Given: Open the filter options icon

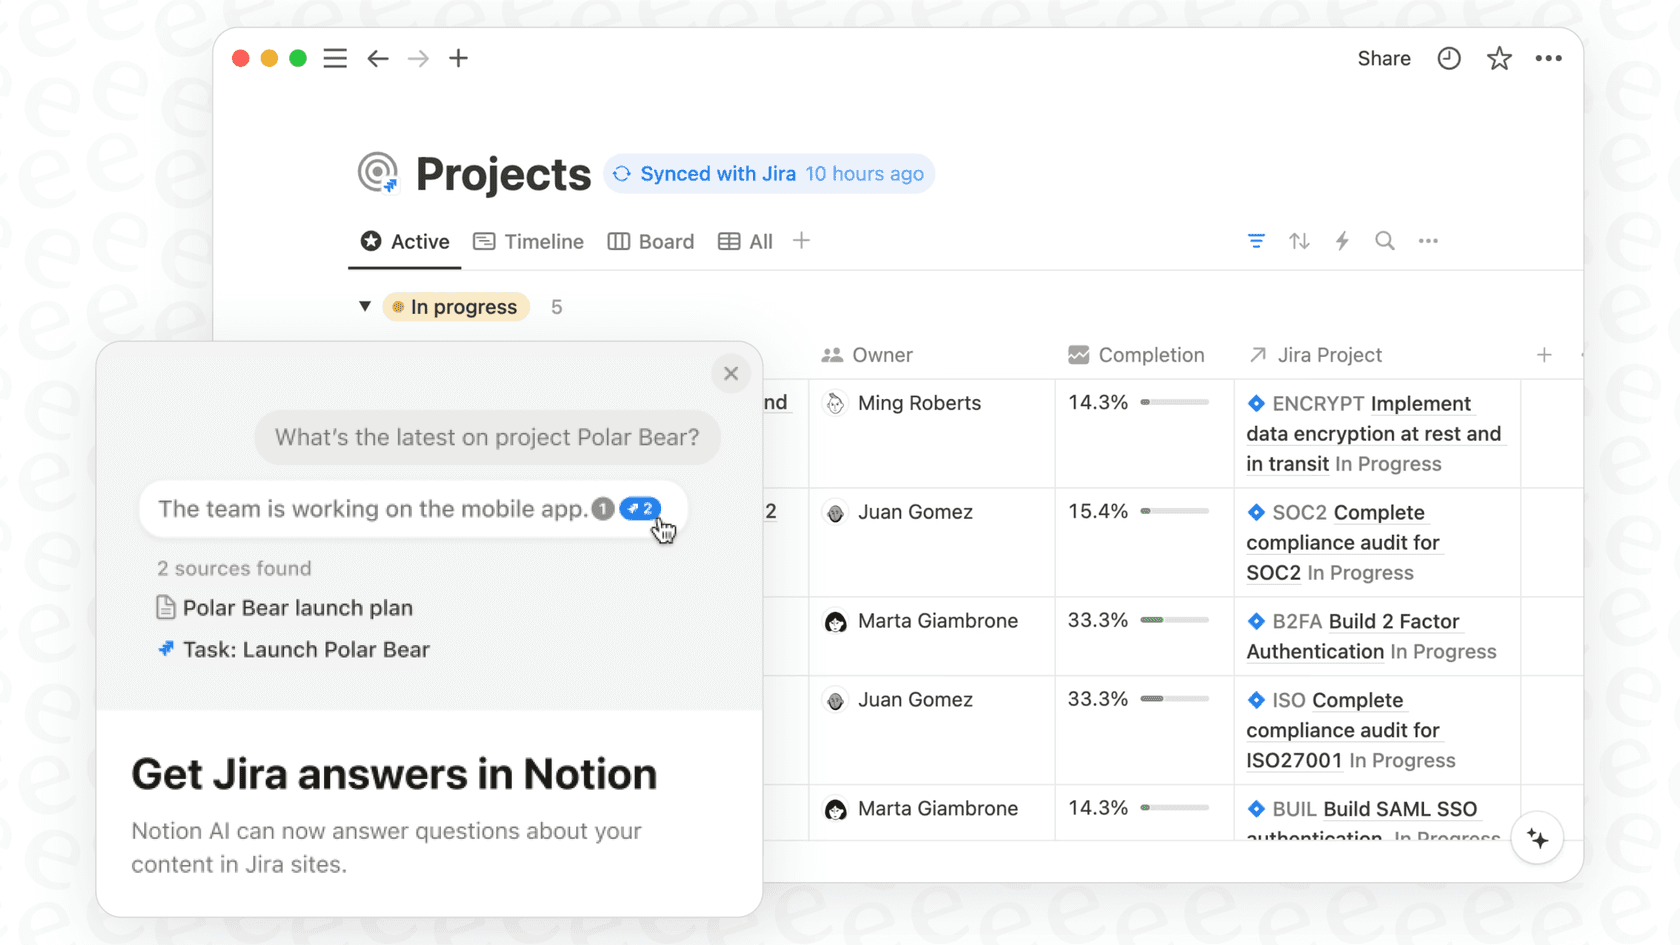Looking at the screenshot, I should coord(1256,241).
